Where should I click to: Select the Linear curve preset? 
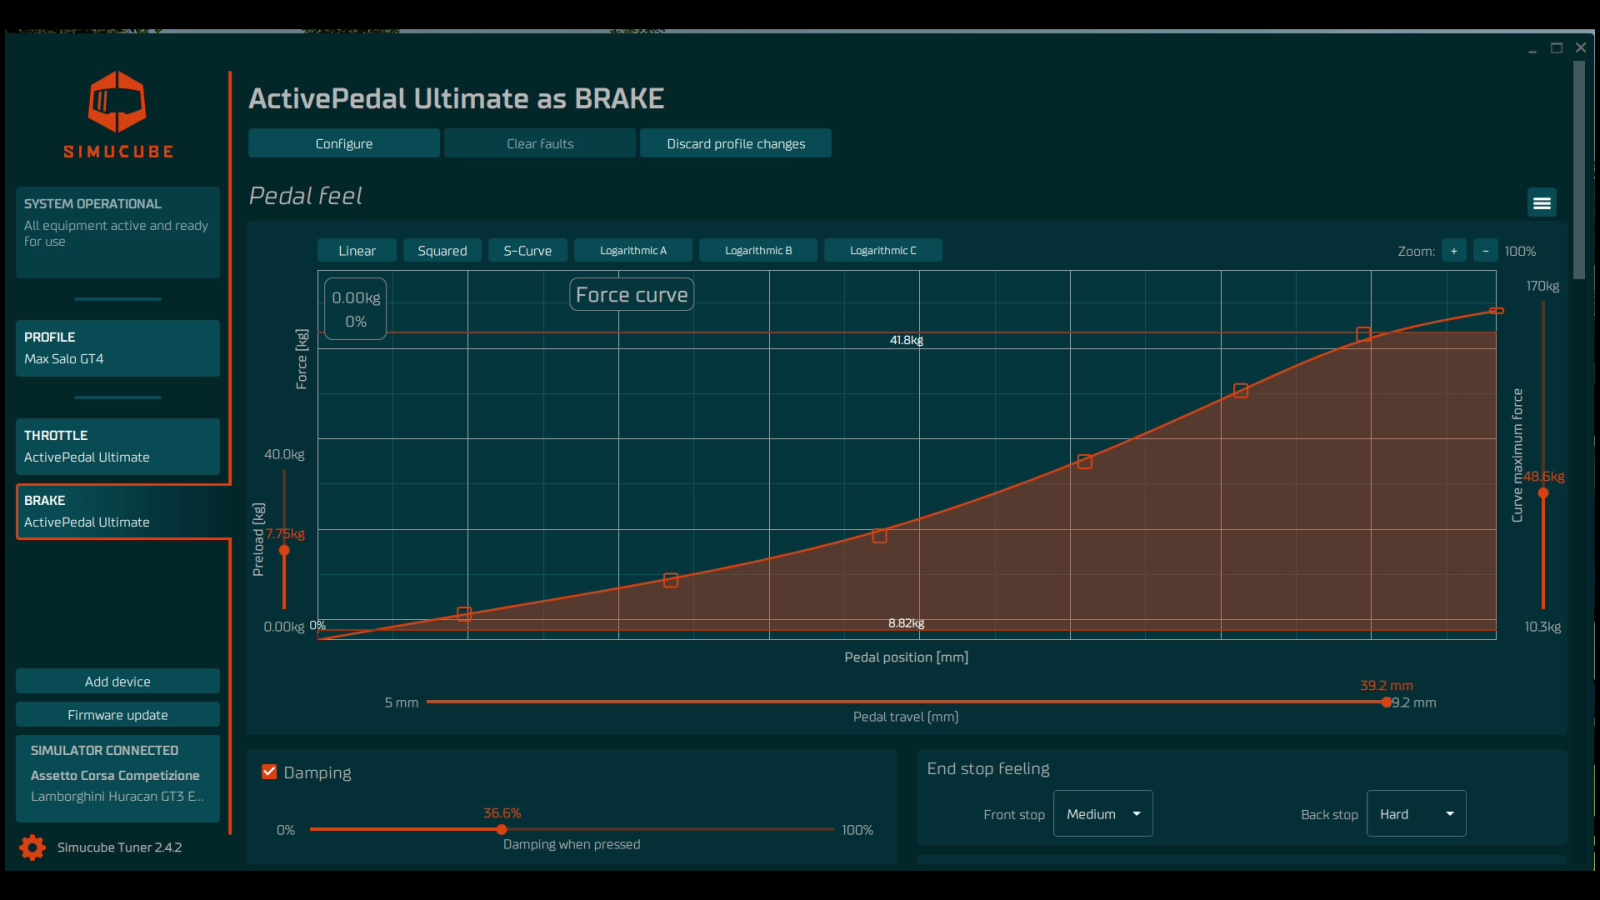(357, 251)
